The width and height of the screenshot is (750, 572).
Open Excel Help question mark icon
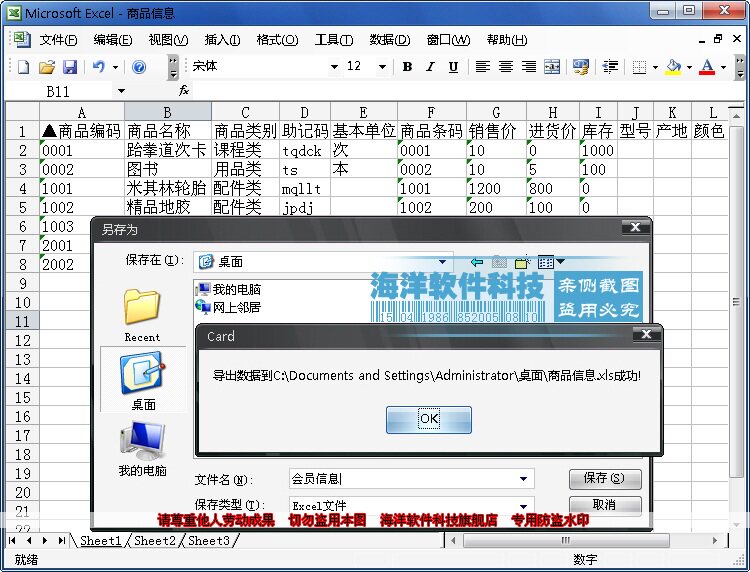pos(139,67)
